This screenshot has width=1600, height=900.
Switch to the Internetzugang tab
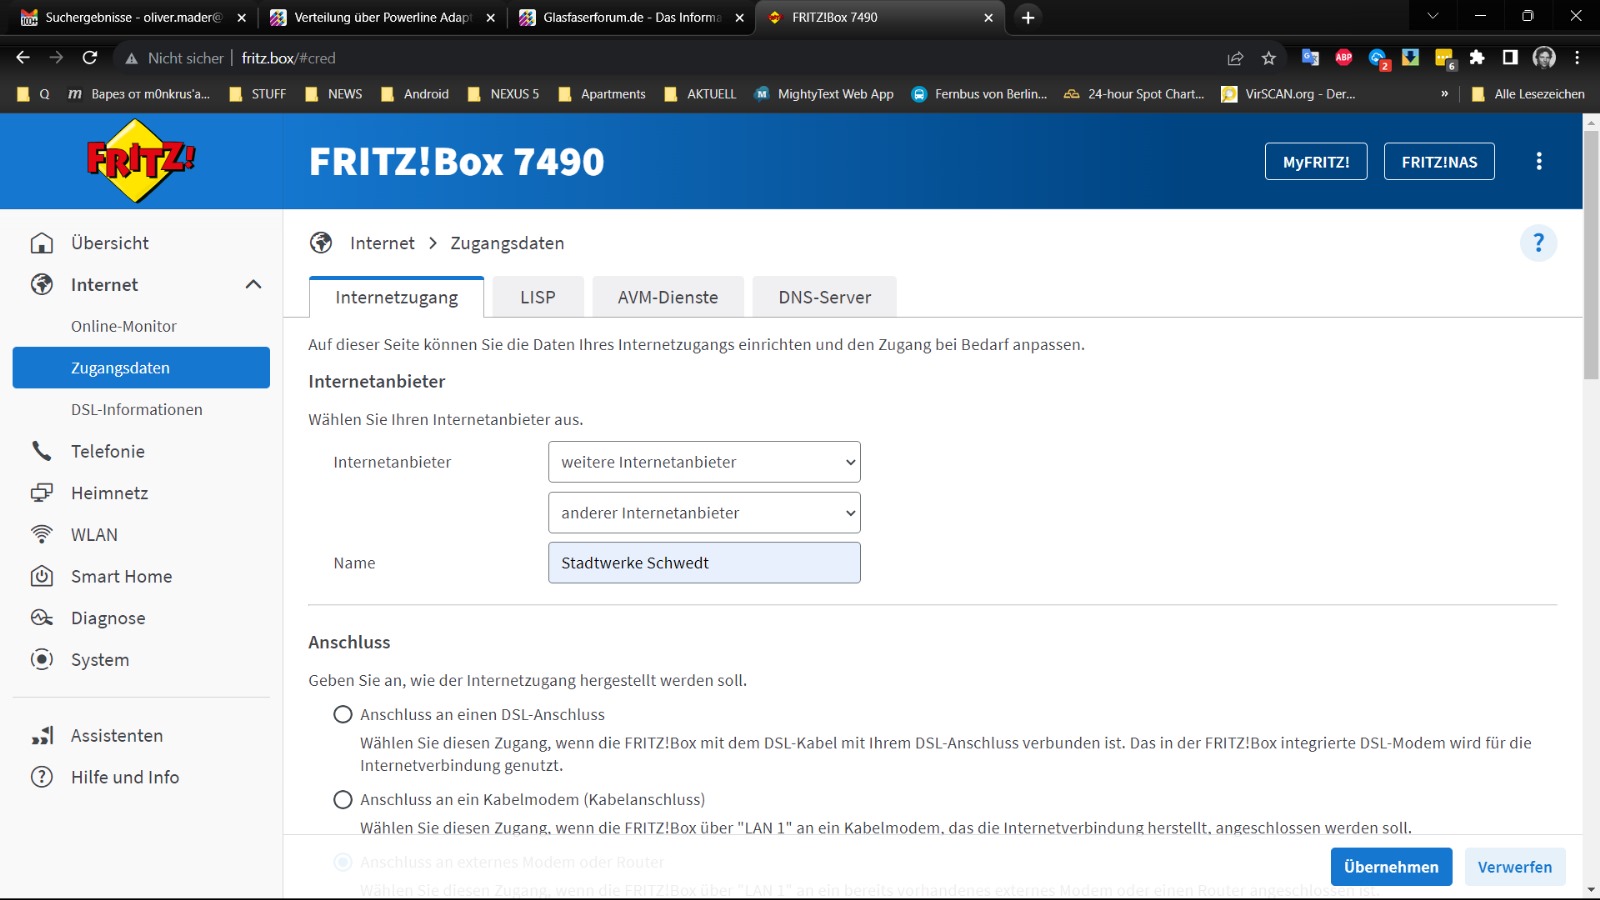tap(397, 297)
